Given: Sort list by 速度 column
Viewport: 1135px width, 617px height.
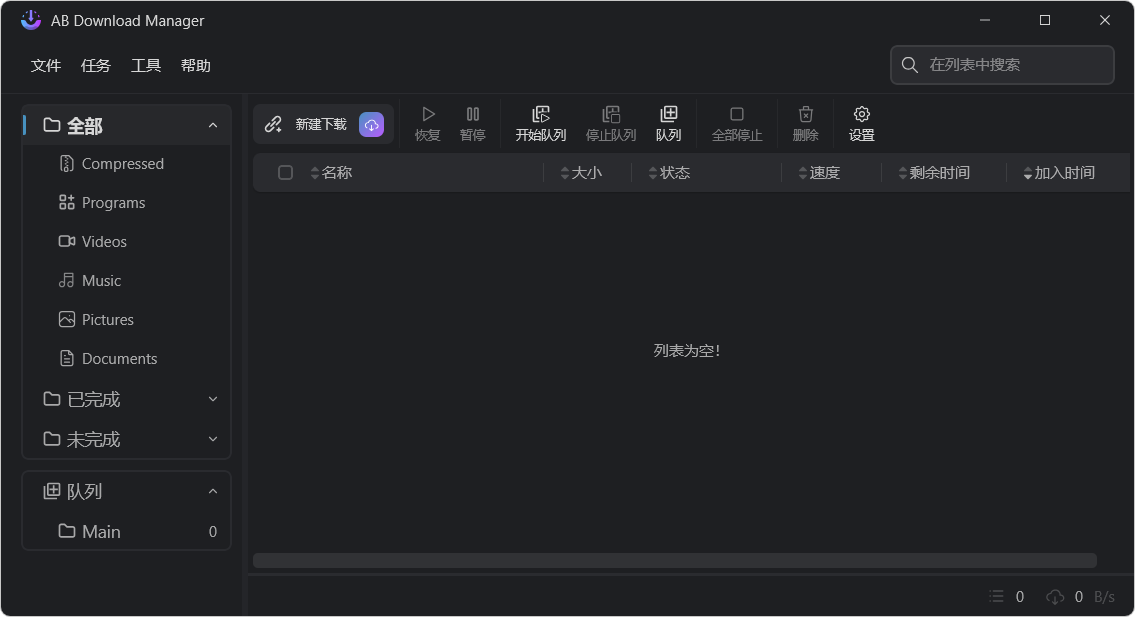Looking at the screenshot, I should [x=819, y=173].
